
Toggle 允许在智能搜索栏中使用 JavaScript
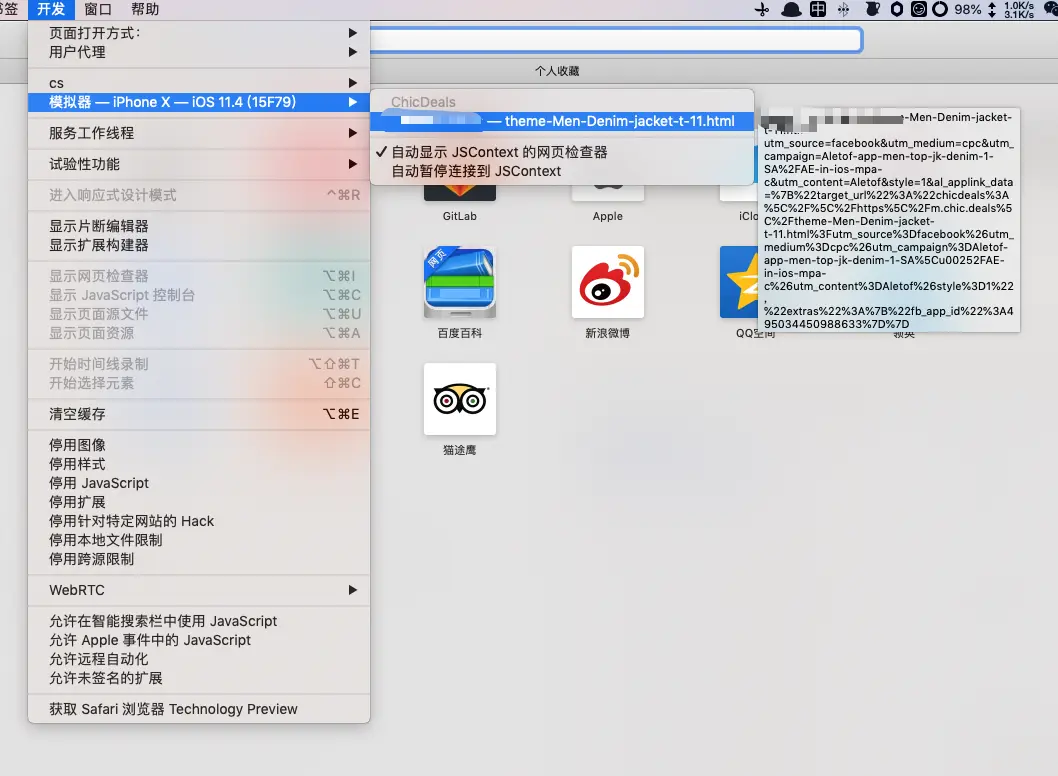tap(199, 621)
